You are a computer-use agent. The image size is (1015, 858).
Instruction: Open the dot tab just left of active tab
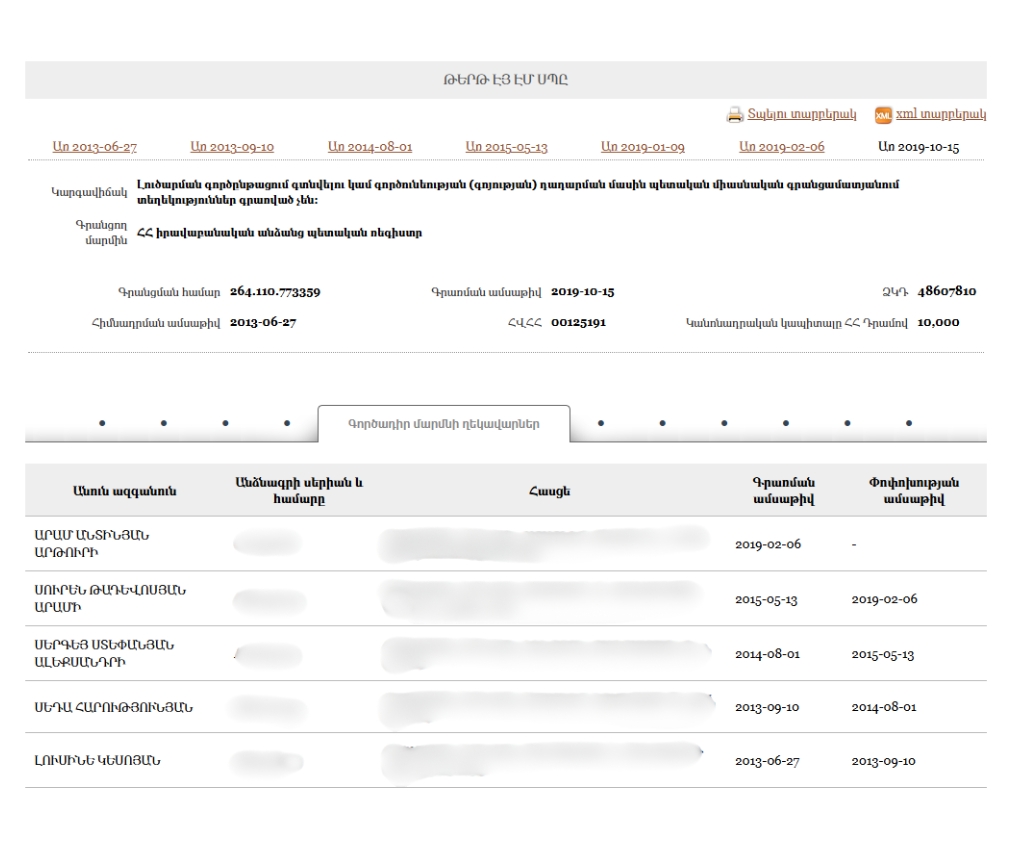(x=288, y=423)
